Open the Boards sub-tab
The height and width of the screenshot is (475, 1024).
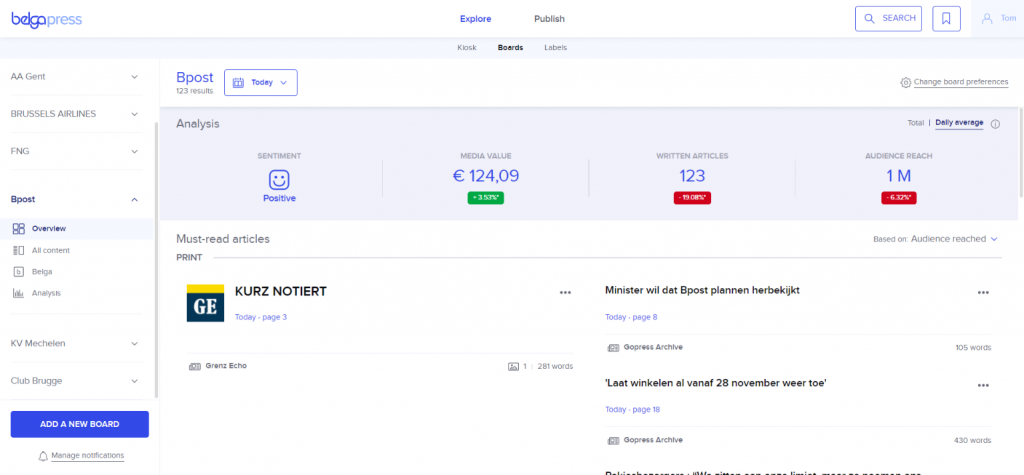point(510,48)
